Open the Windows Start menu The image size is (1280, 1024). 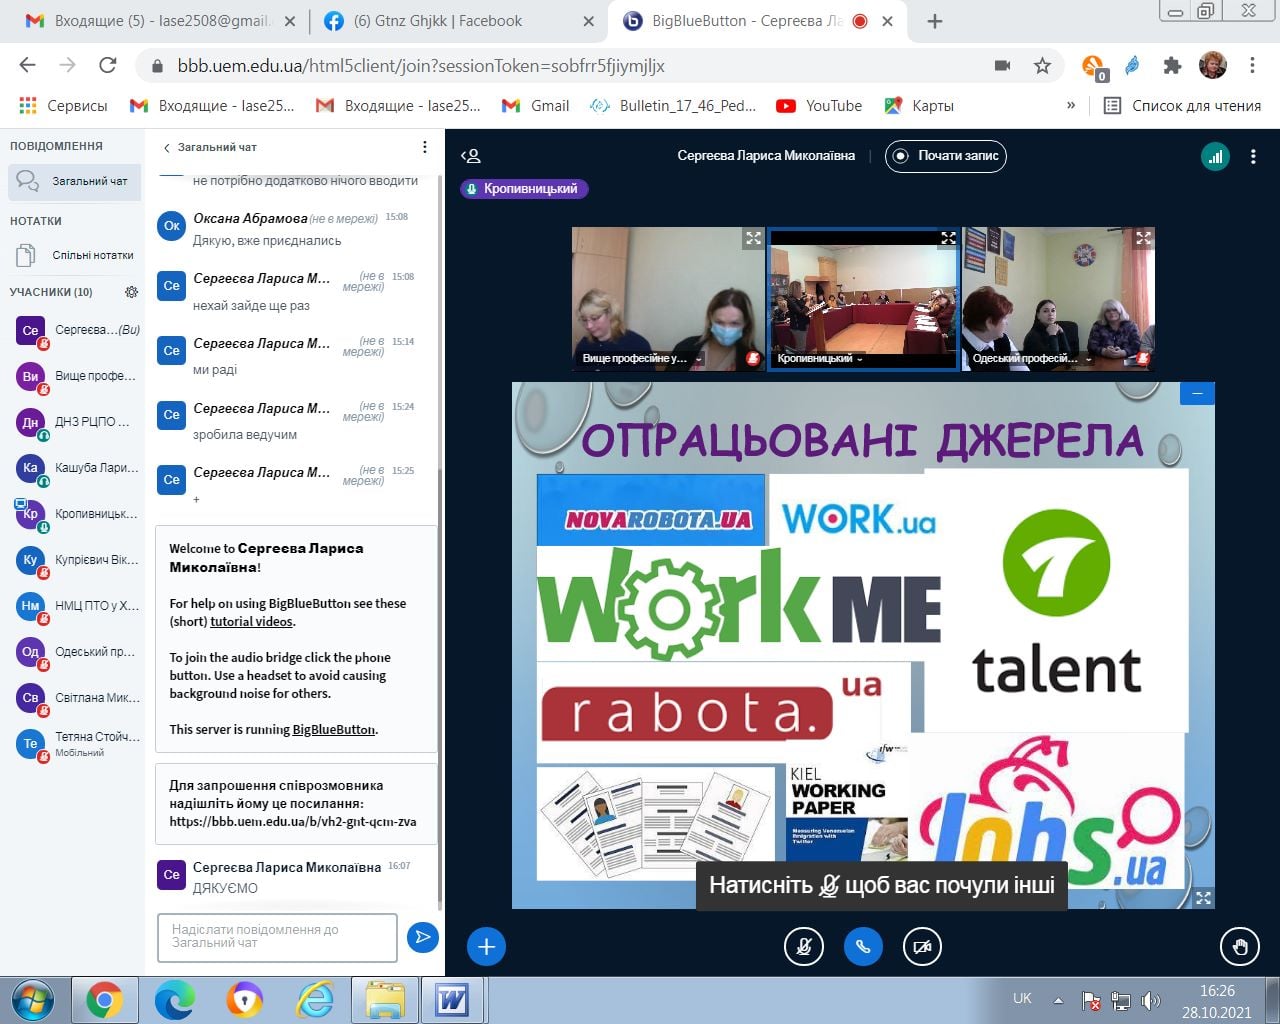(x=32, y=1000)
